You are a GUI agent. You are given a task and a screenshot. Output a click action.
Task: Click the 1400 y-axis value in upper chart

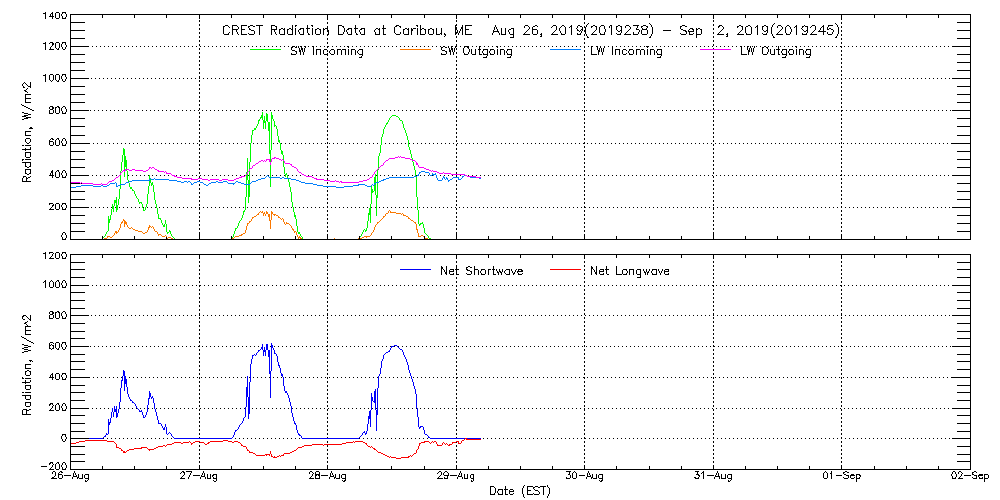tap(54, 17)
